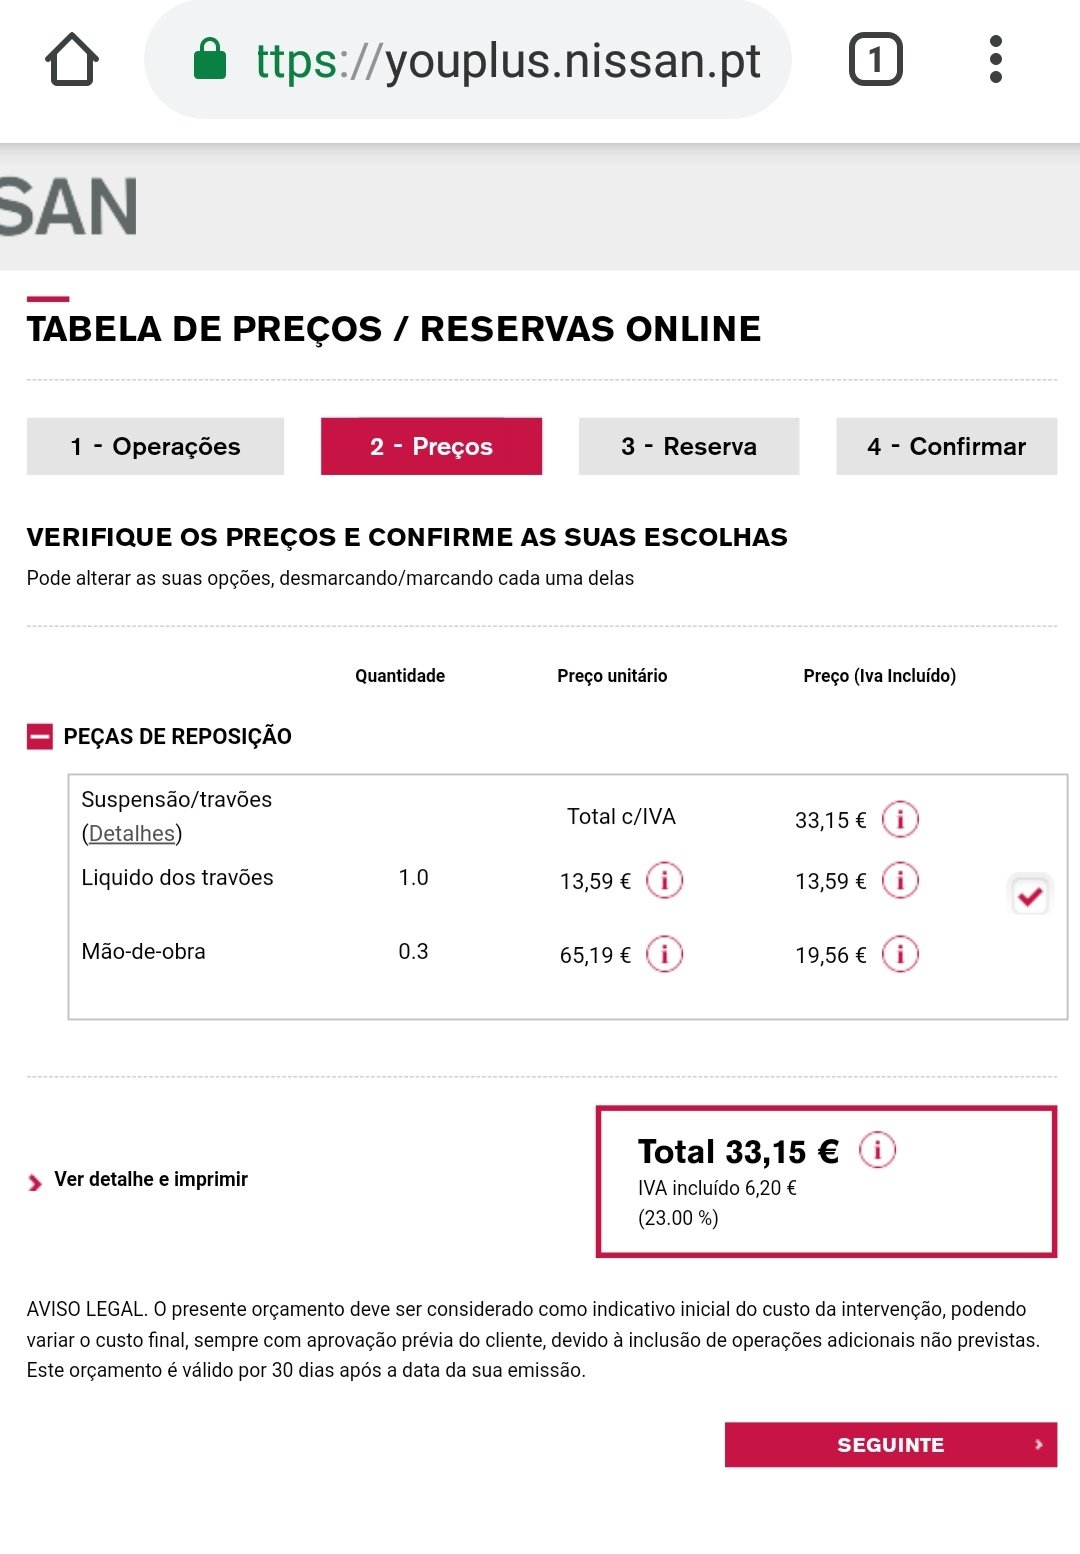The image size is (1080, 1554).
Task: Uncheck the Suspensão/travões selection checkbox
Action: [x=1030, y=895]
